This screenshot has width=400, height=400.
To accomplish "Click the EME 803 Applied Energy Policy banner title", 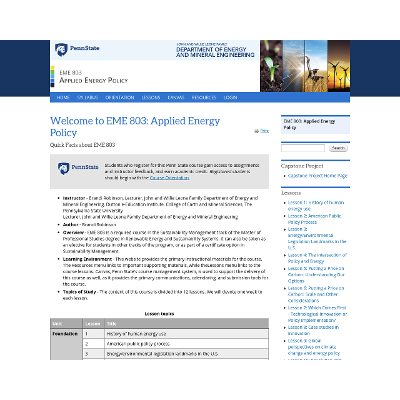I will click(x=94, y=77).
